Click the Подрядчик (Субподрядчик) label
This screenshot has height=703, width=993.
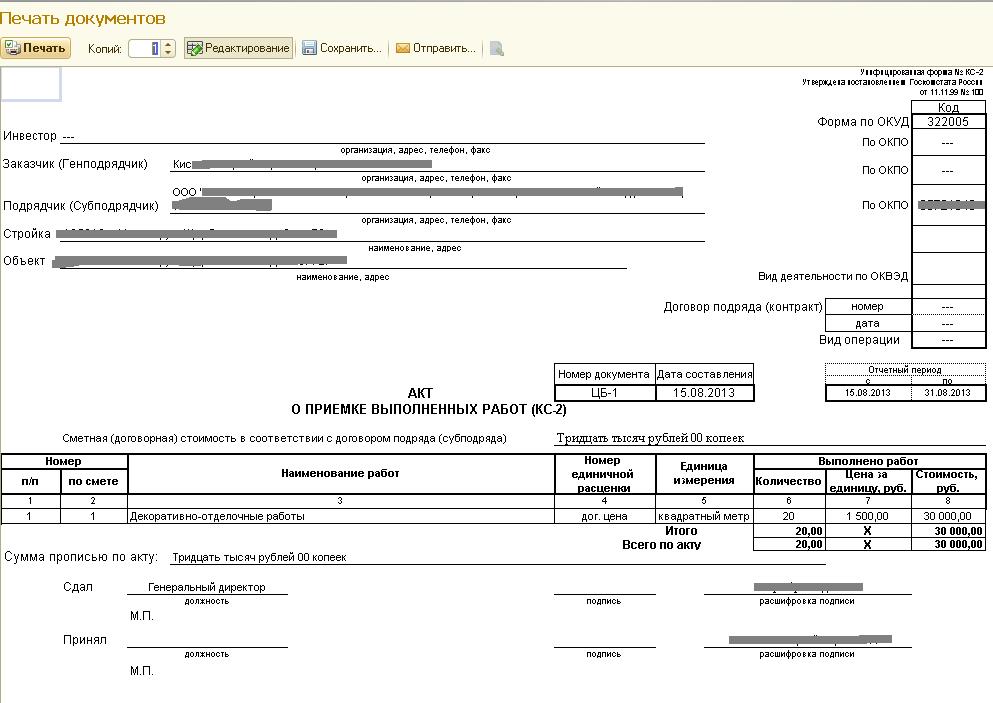coord(81,206)
